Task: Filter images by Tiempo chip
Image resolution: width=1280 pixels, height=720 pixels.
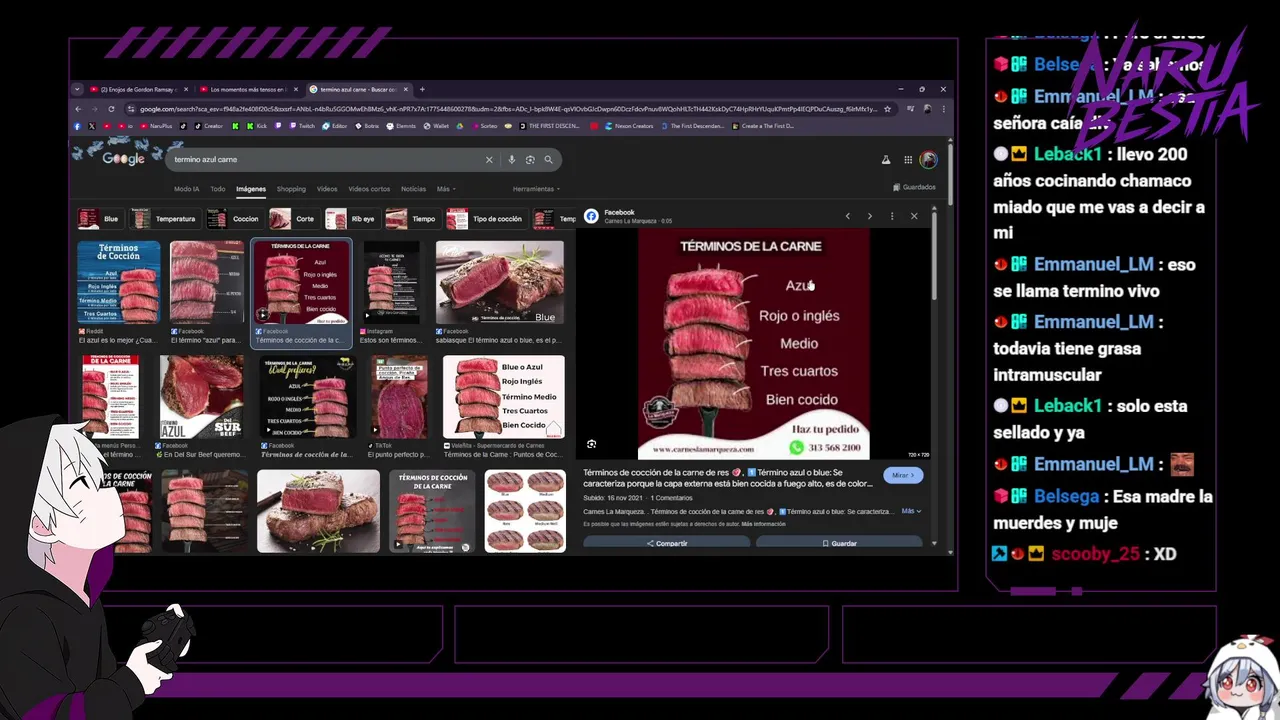Action: pyautogui.click(x=413, y=219)
